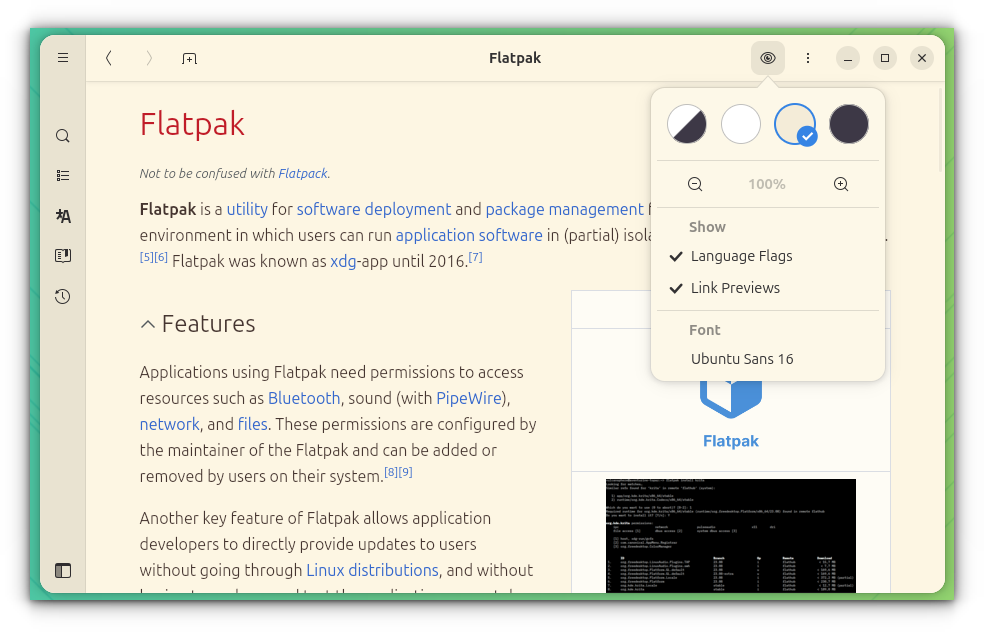
Task: Open the main hamburger menu
Action: click(x=63, y=57)
